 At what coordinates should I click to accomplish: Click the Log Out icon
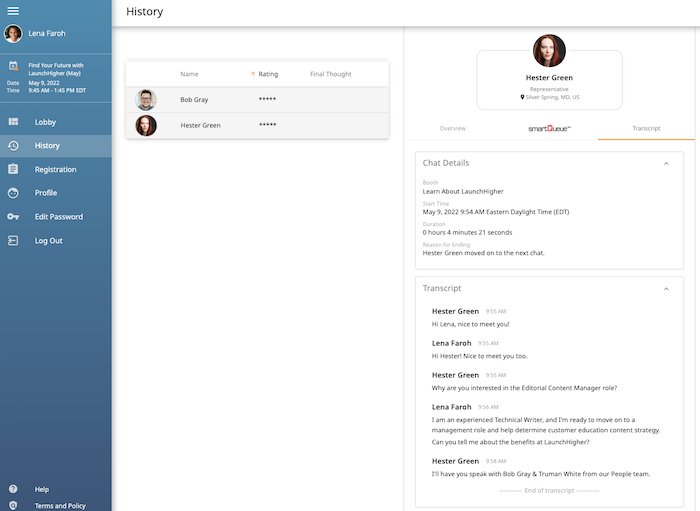click(13, 241)
